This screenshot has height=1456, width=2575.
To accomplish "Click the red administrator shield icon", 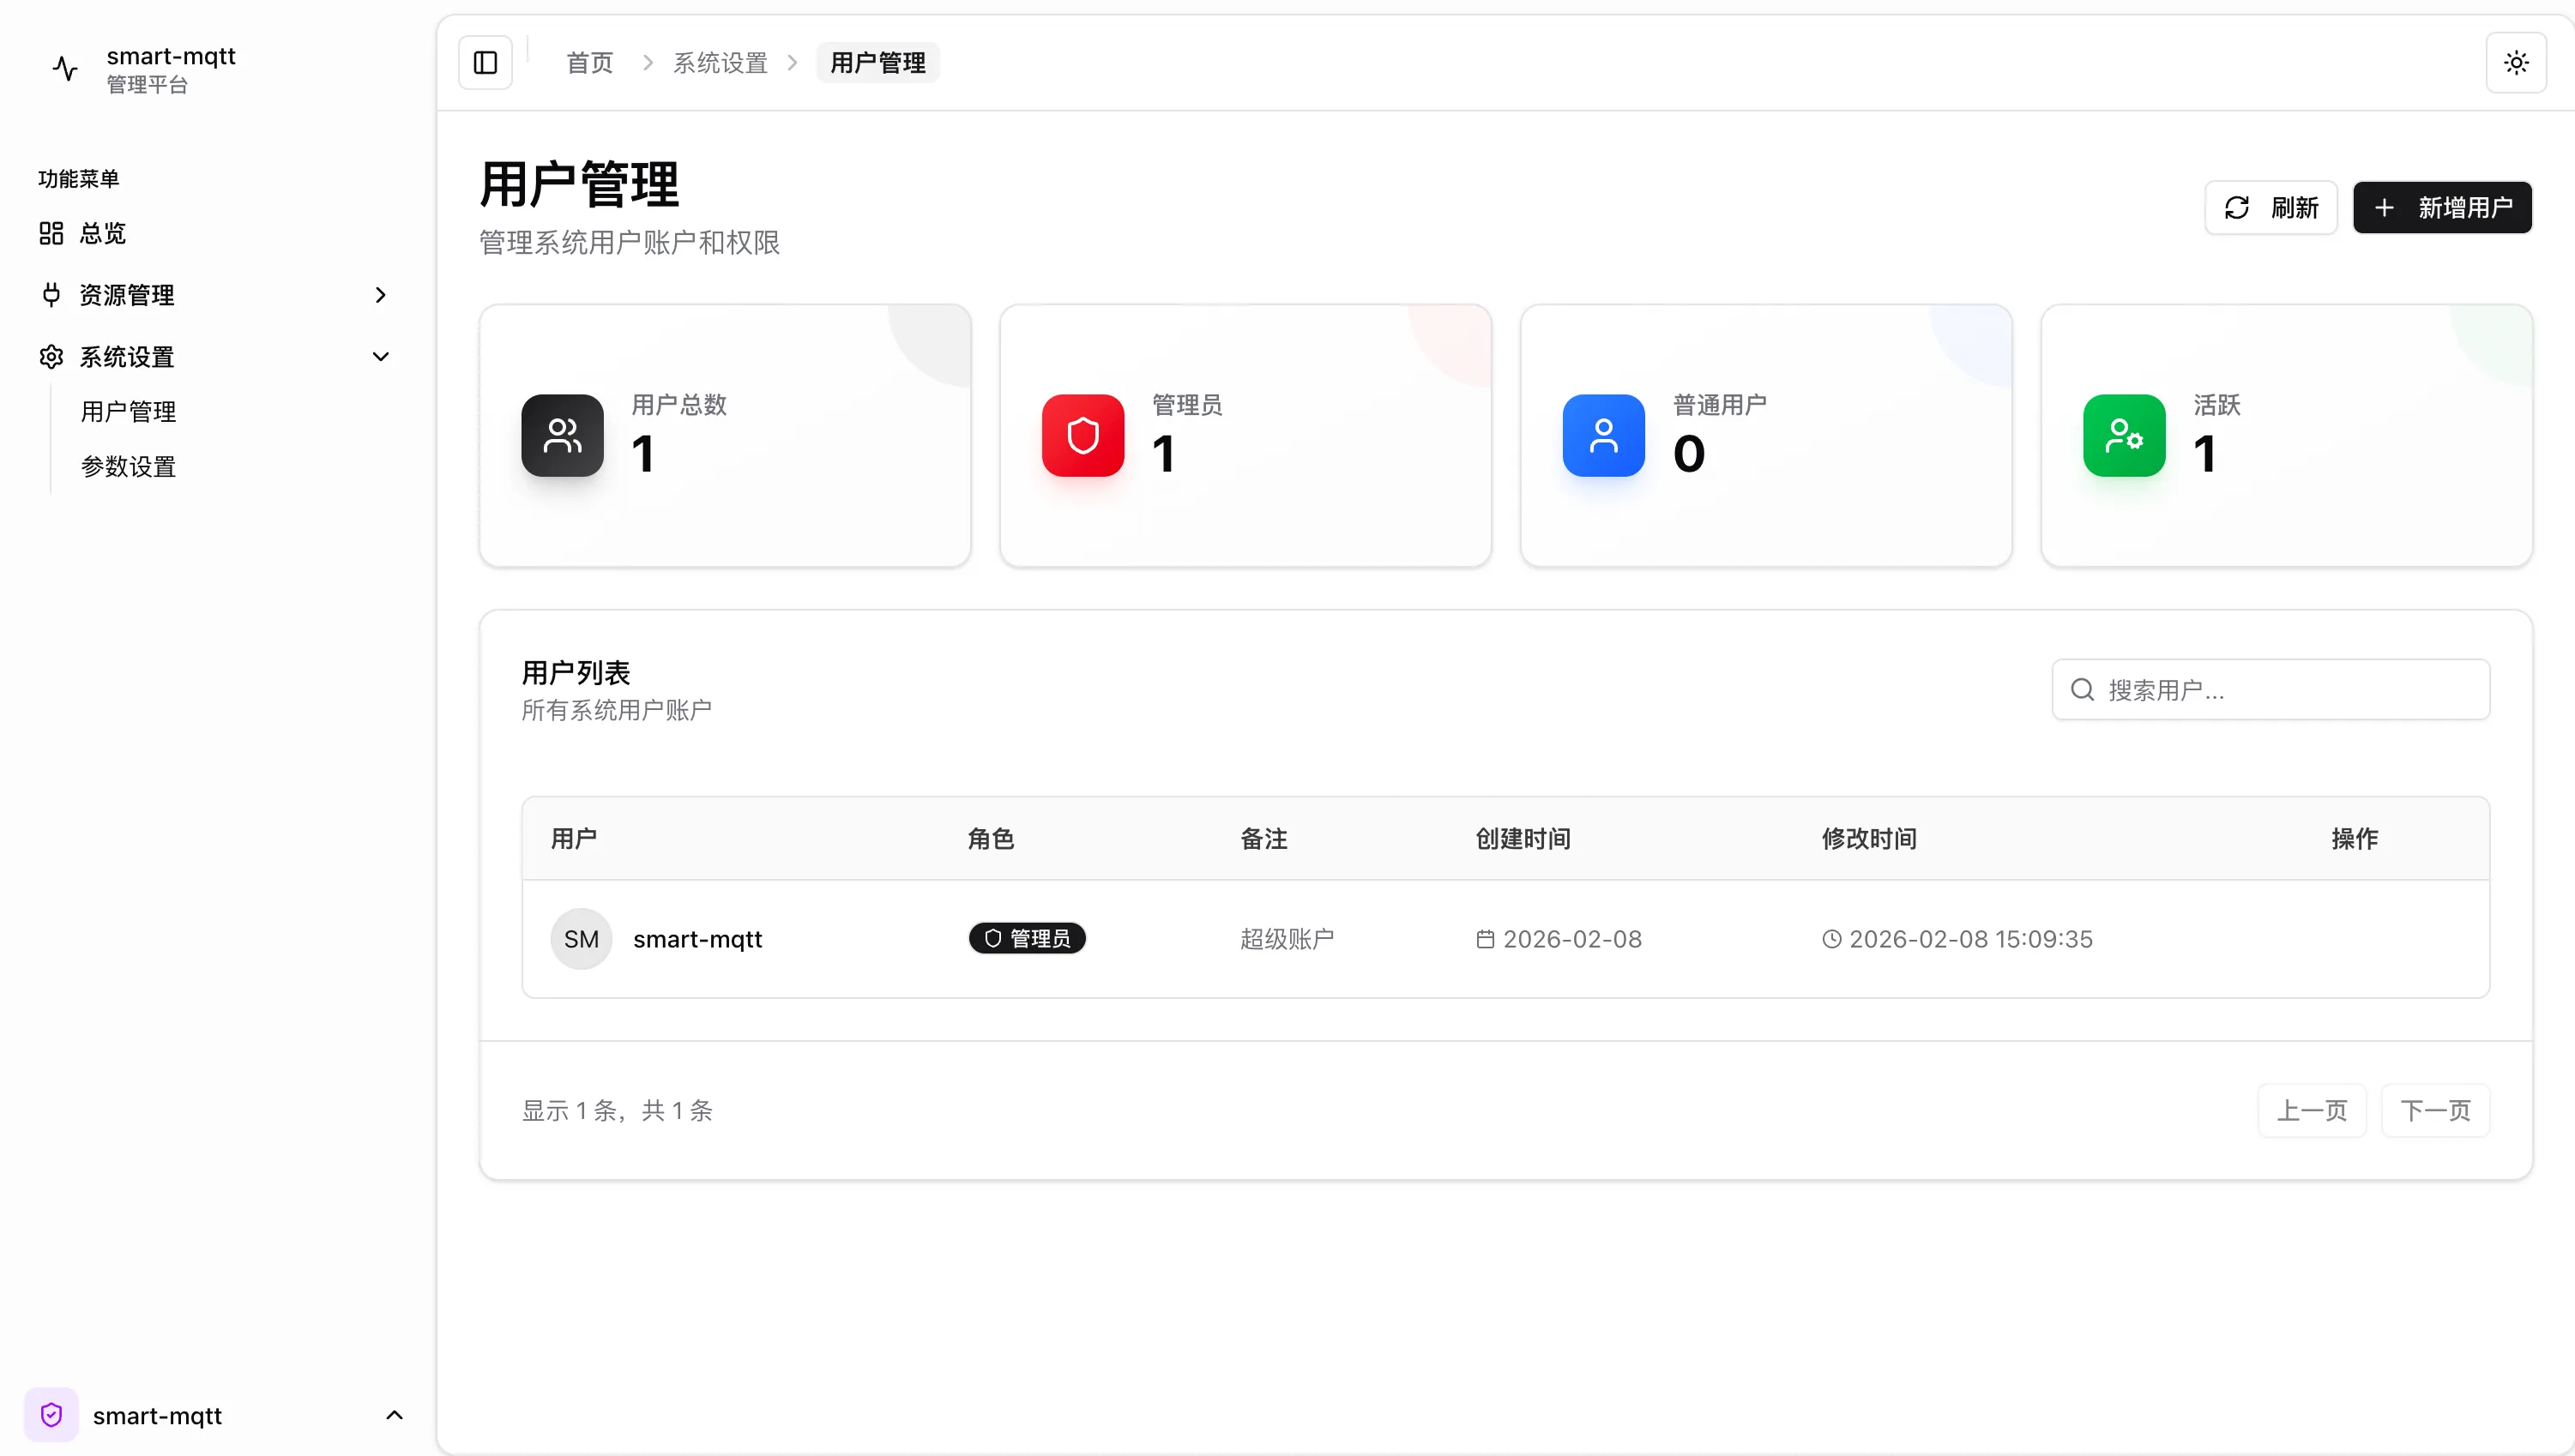I will (x=1082, y=436).
